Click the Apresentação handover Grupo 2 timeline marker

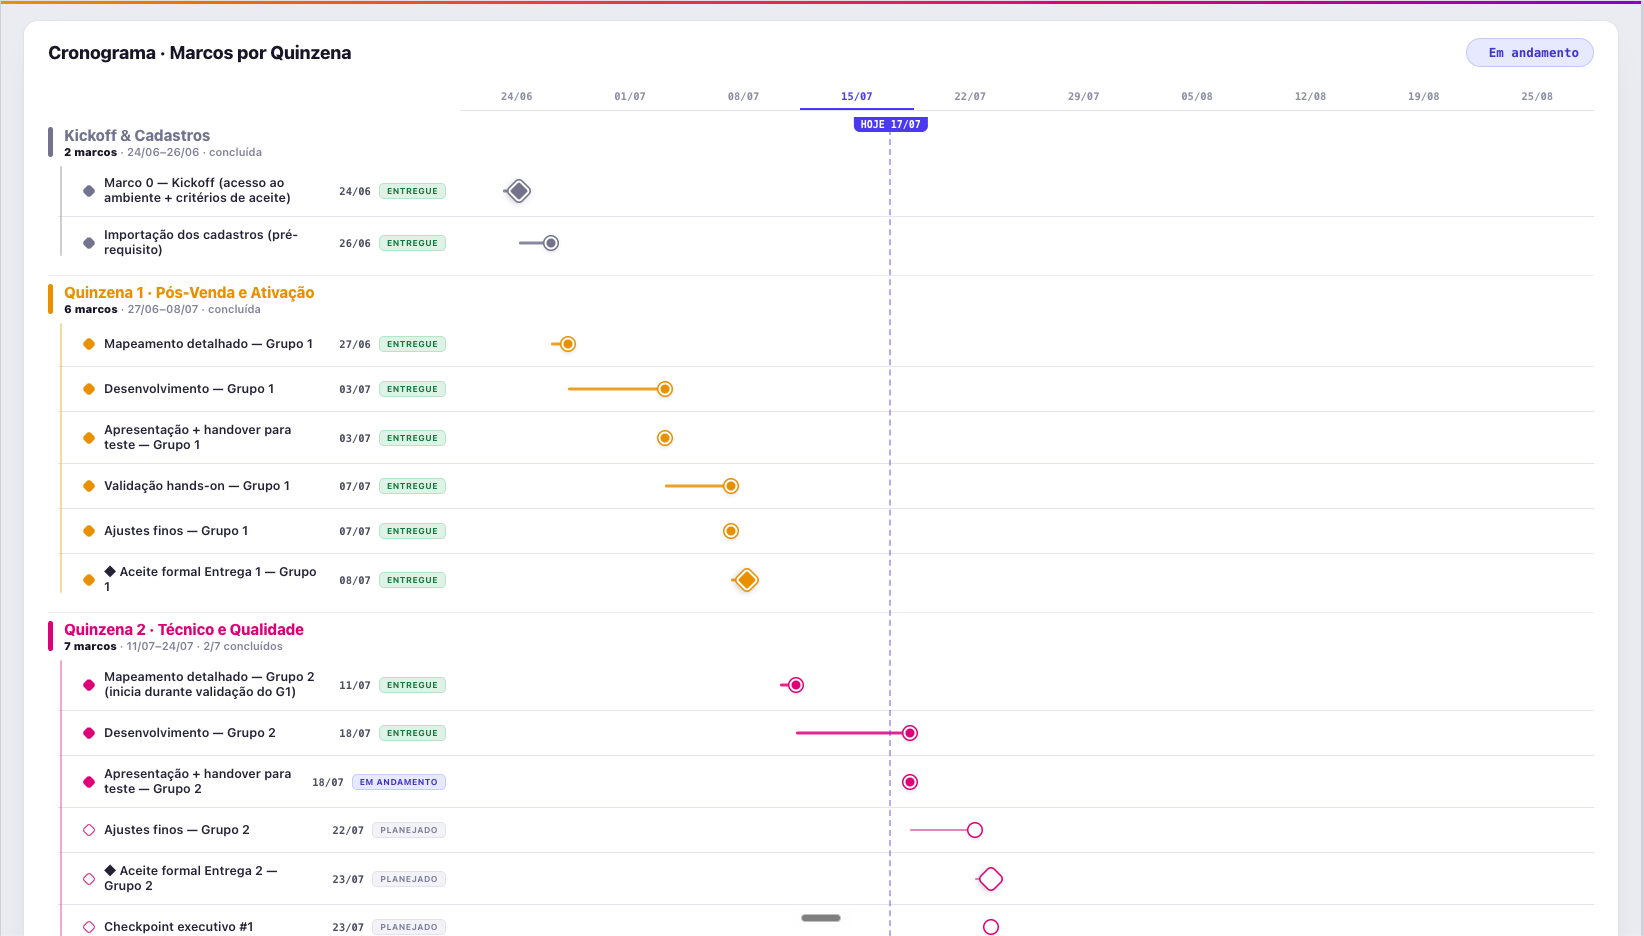[x=910, y=782]
